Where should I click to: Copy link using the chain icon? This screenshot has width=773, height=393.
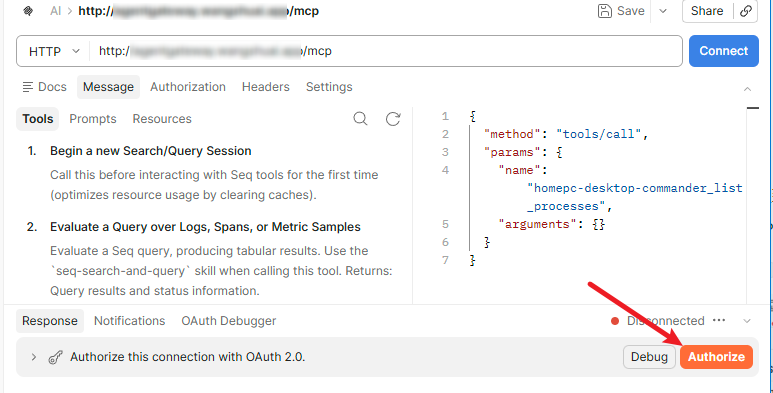coord(746,11)
